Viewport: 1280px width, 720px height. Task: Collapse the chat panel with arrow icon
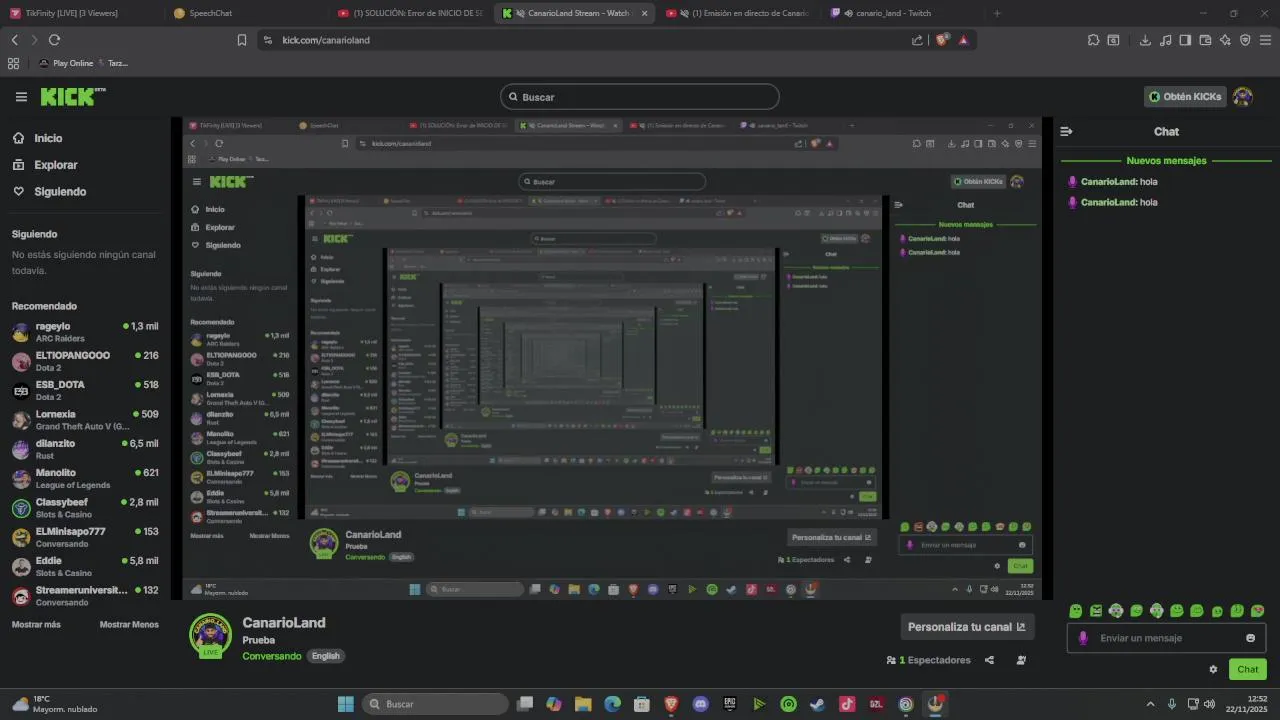[x=1066, y=131]
